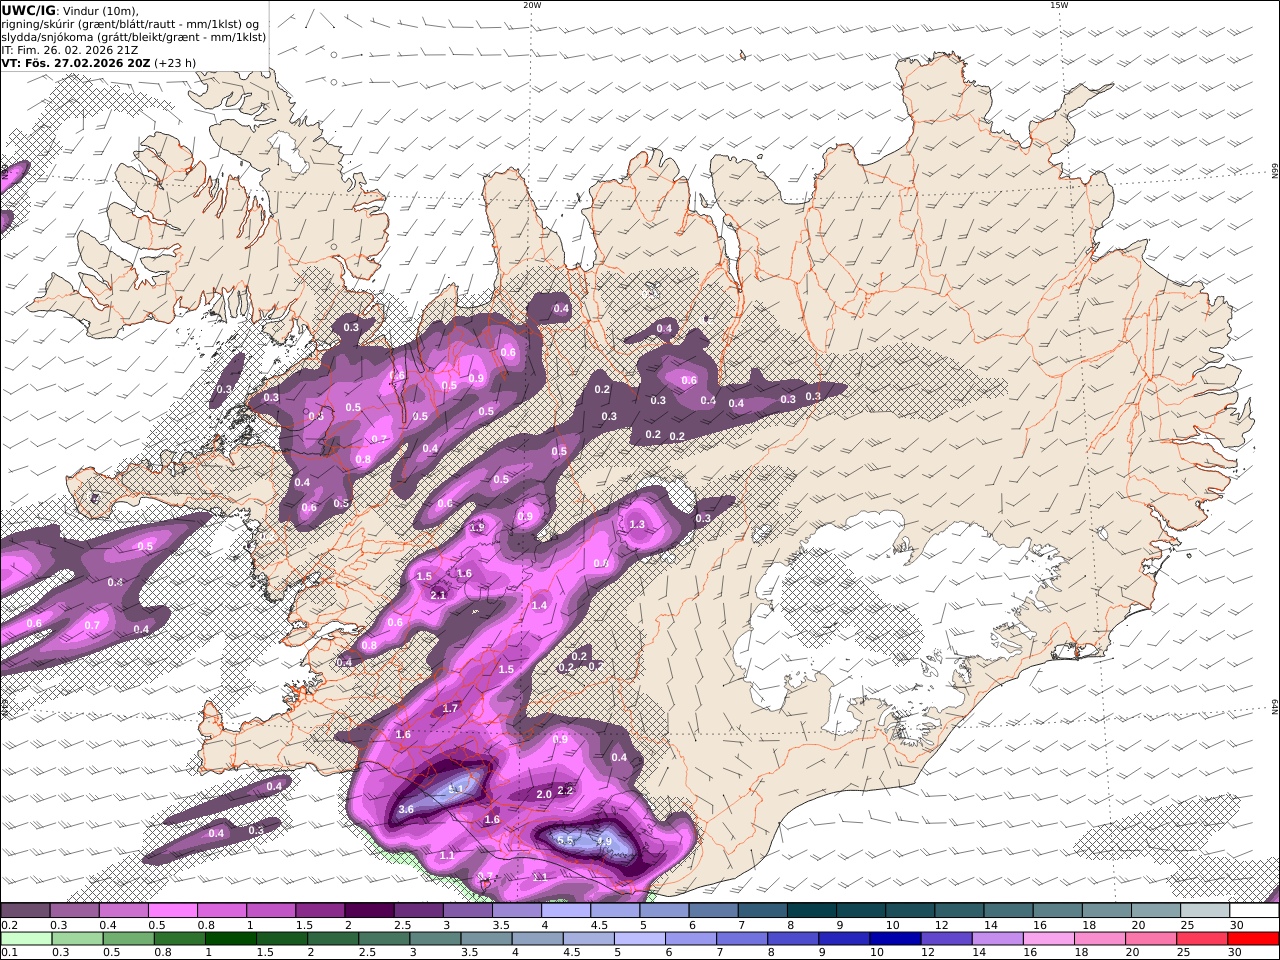Click the 'IT: Fim. 26. 02. 2026 21Z' line

coord(70,49)
